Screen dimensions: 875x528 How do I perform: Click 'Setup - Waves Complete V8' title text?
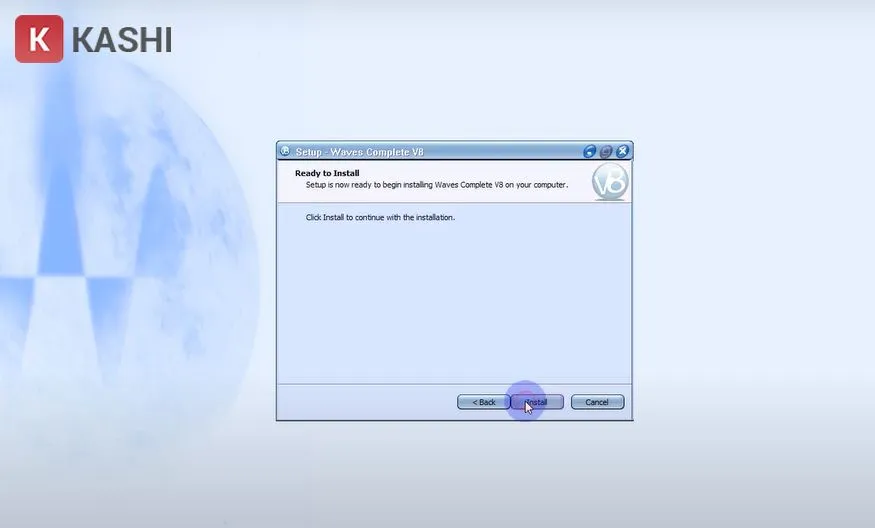pyautogui.click(x=359, y=152)
